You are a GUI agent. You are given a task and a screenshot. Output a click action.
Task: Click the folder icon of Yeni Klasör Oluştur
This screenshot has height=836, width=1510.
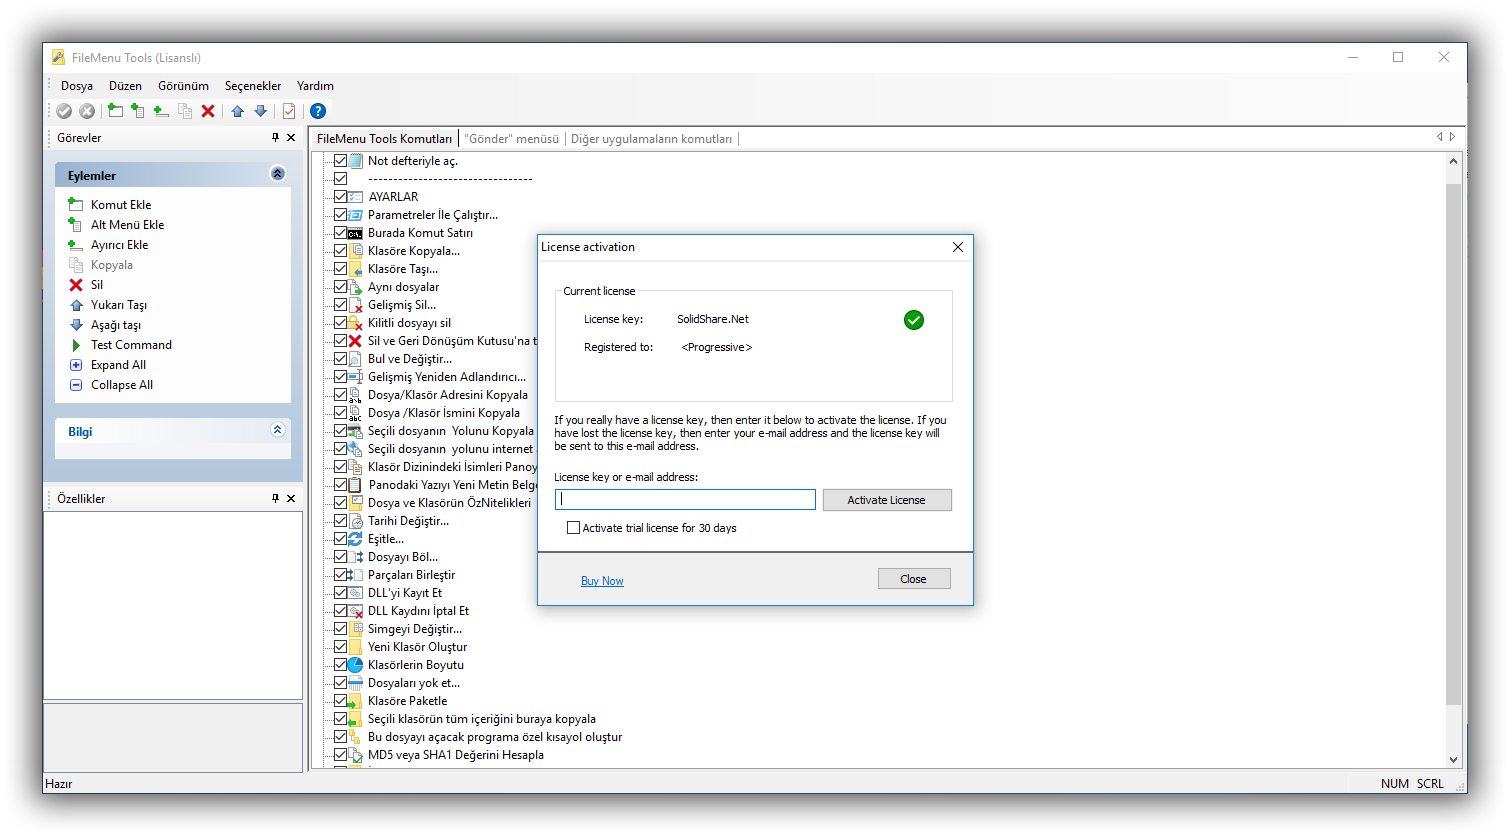356,647
